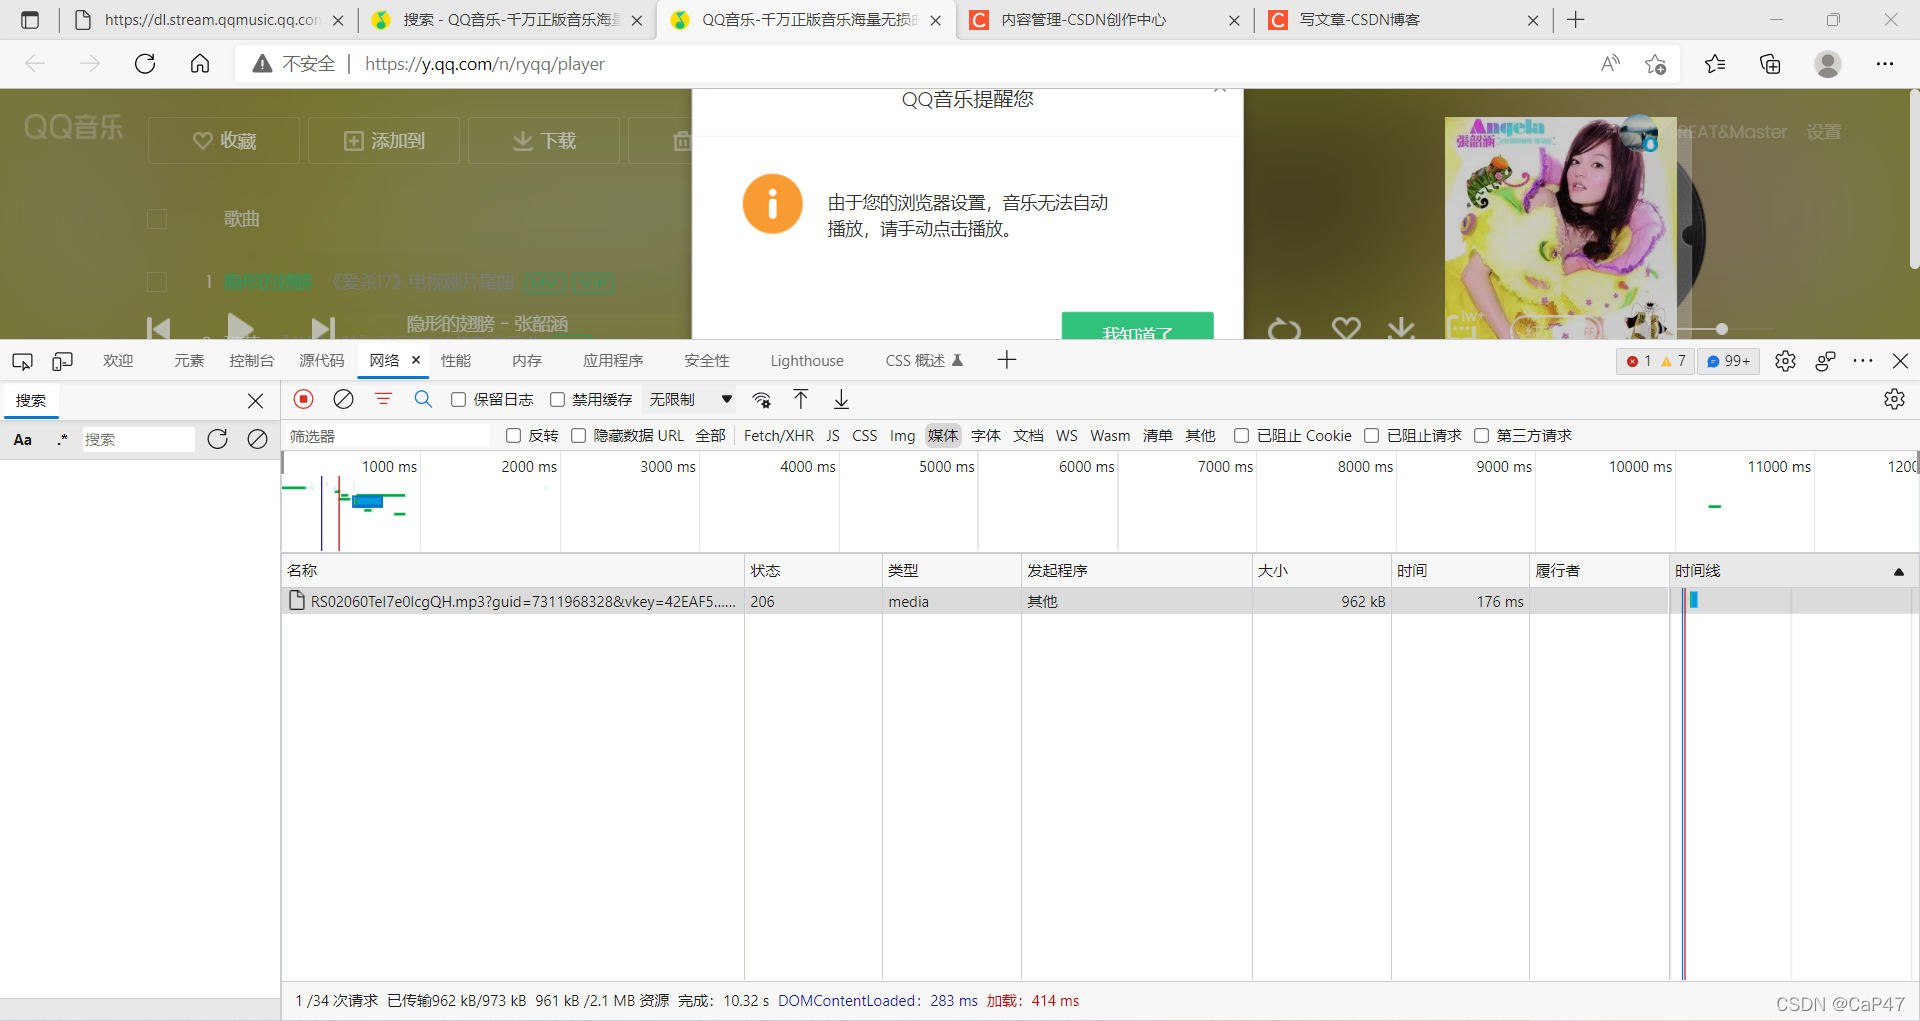The height and width of the screenshot is (1021, 1920).
Task: Open browser collections icon
Action: (1770, 64)
